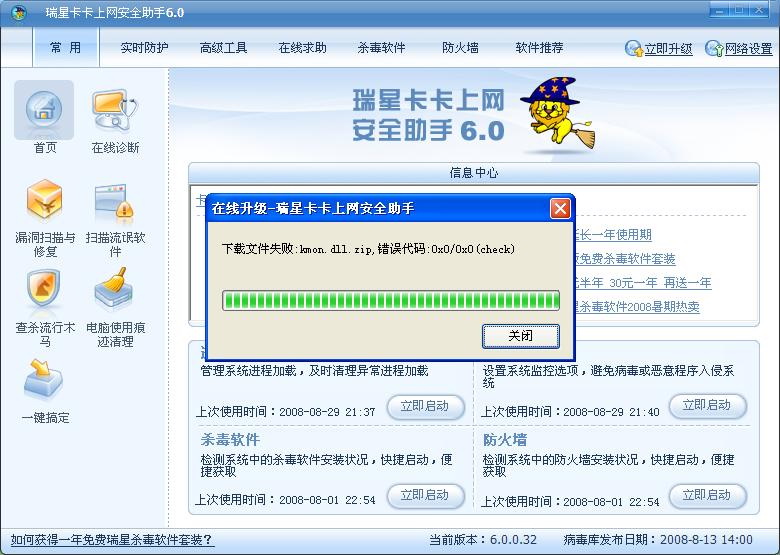Click 立即启动 for process management

tap(425, 406)
